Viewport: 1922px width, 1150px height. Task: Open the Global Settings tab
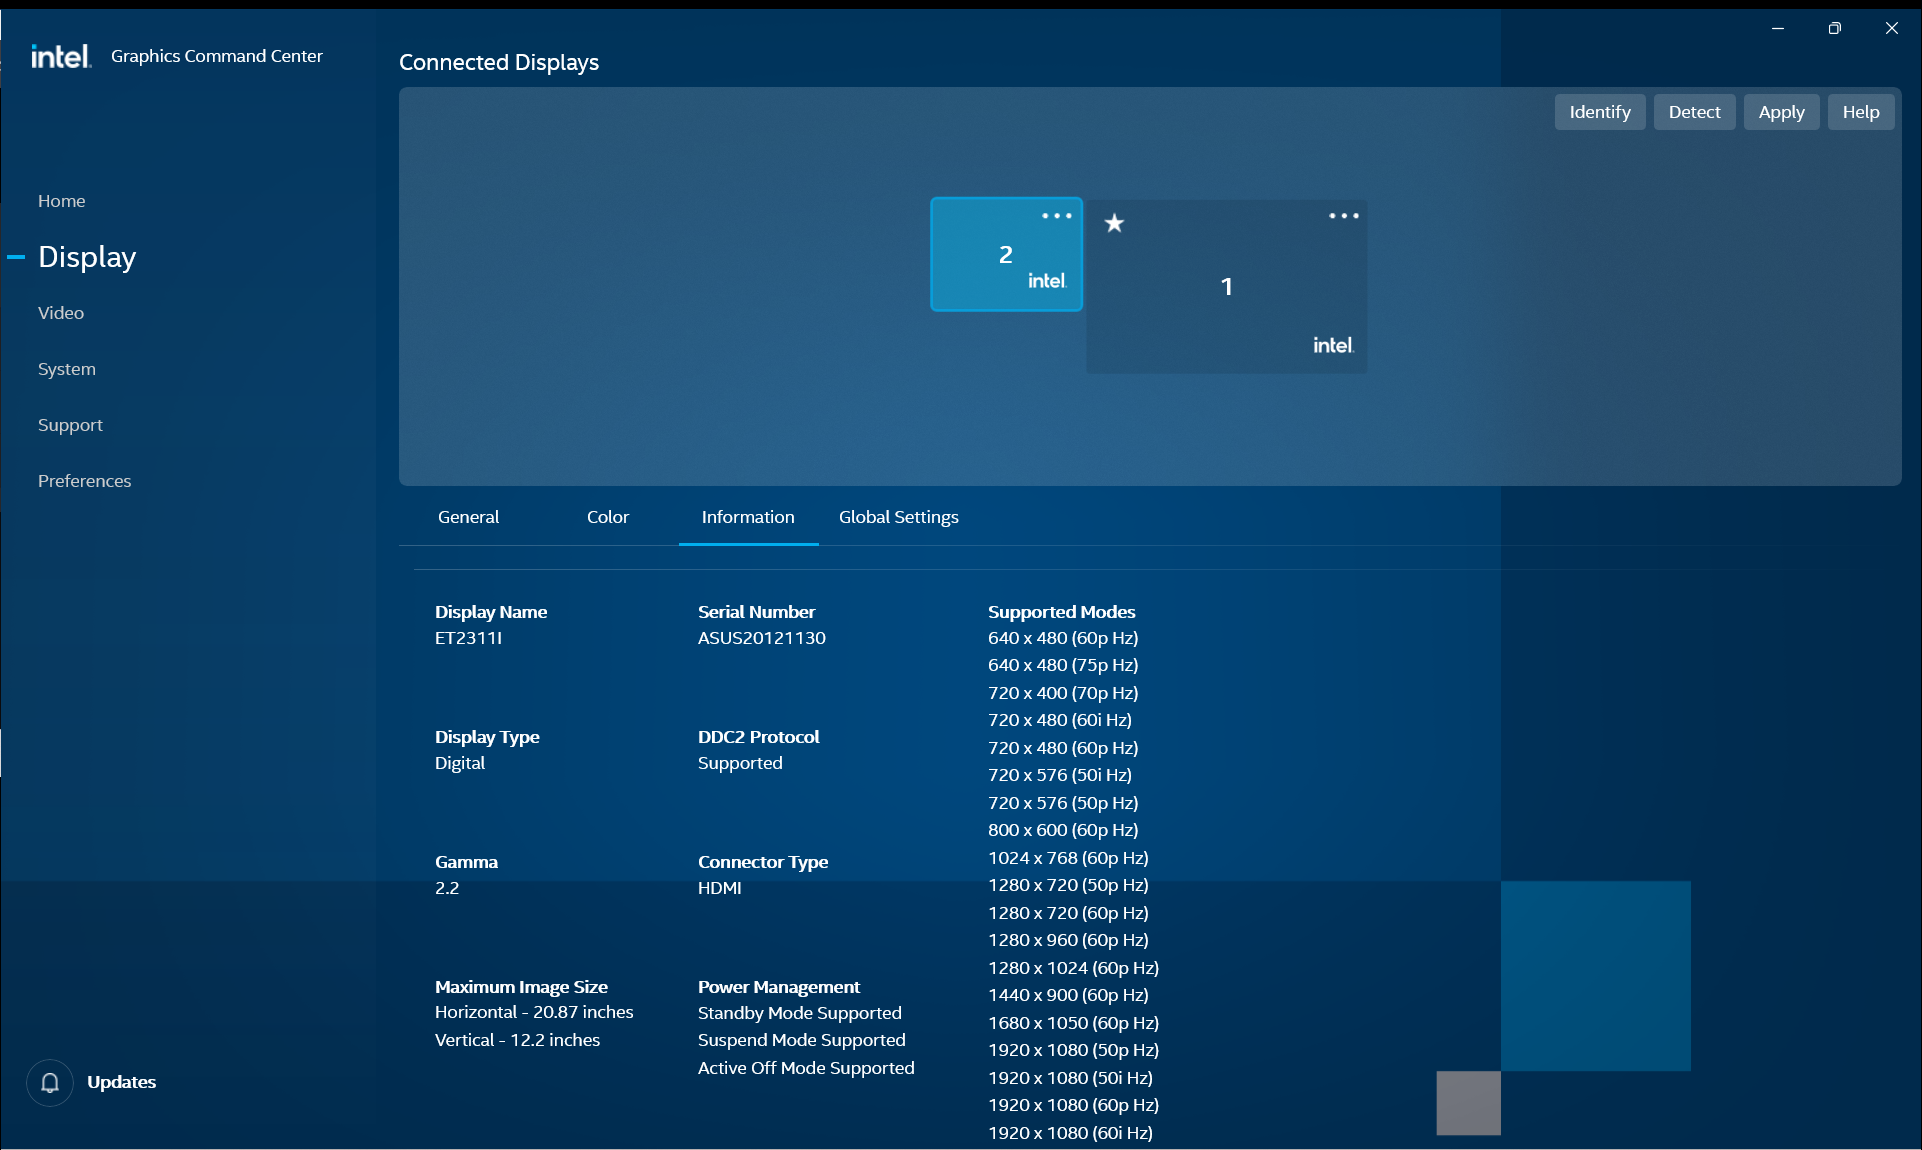[898, 517]
